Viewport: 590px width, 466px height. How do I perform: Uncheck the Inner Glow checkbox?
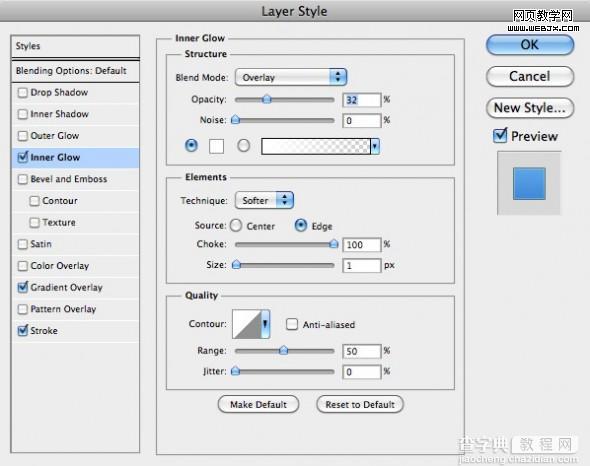coord(23,157)
